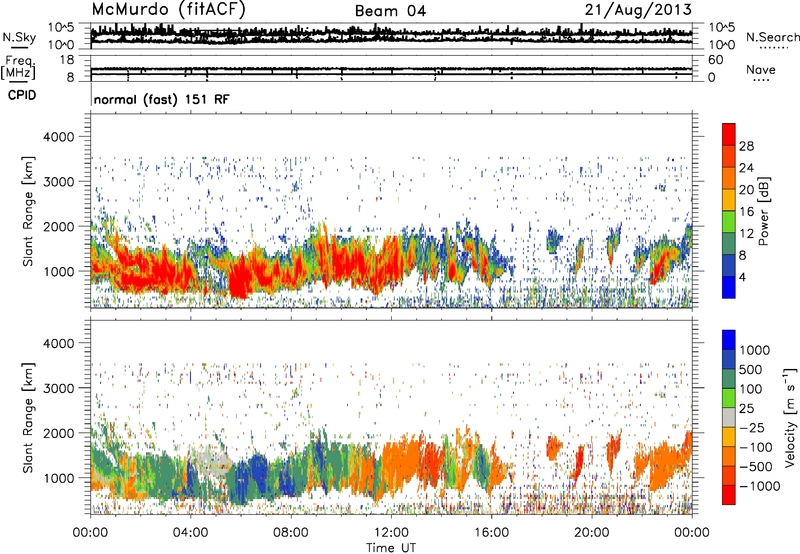
Task: Click the 3000 tick on power panel
Action: pos(58,182)
